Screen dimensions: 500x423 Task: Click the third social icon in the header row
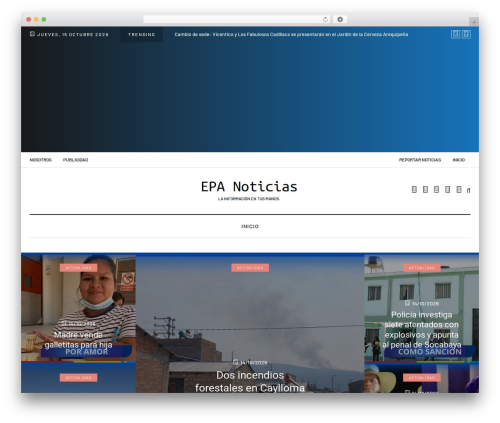pyautogui.click(x=436, y=190)
